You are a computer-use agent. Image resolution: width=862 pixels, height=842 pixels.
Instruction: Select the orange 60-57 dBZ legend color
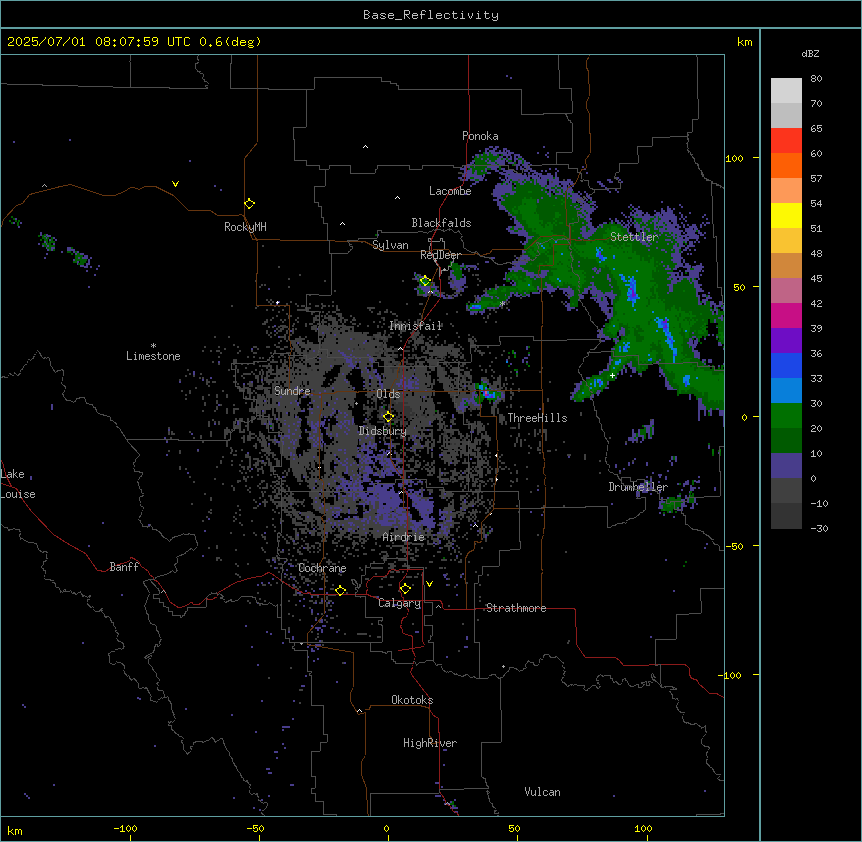tap(786, 165)
